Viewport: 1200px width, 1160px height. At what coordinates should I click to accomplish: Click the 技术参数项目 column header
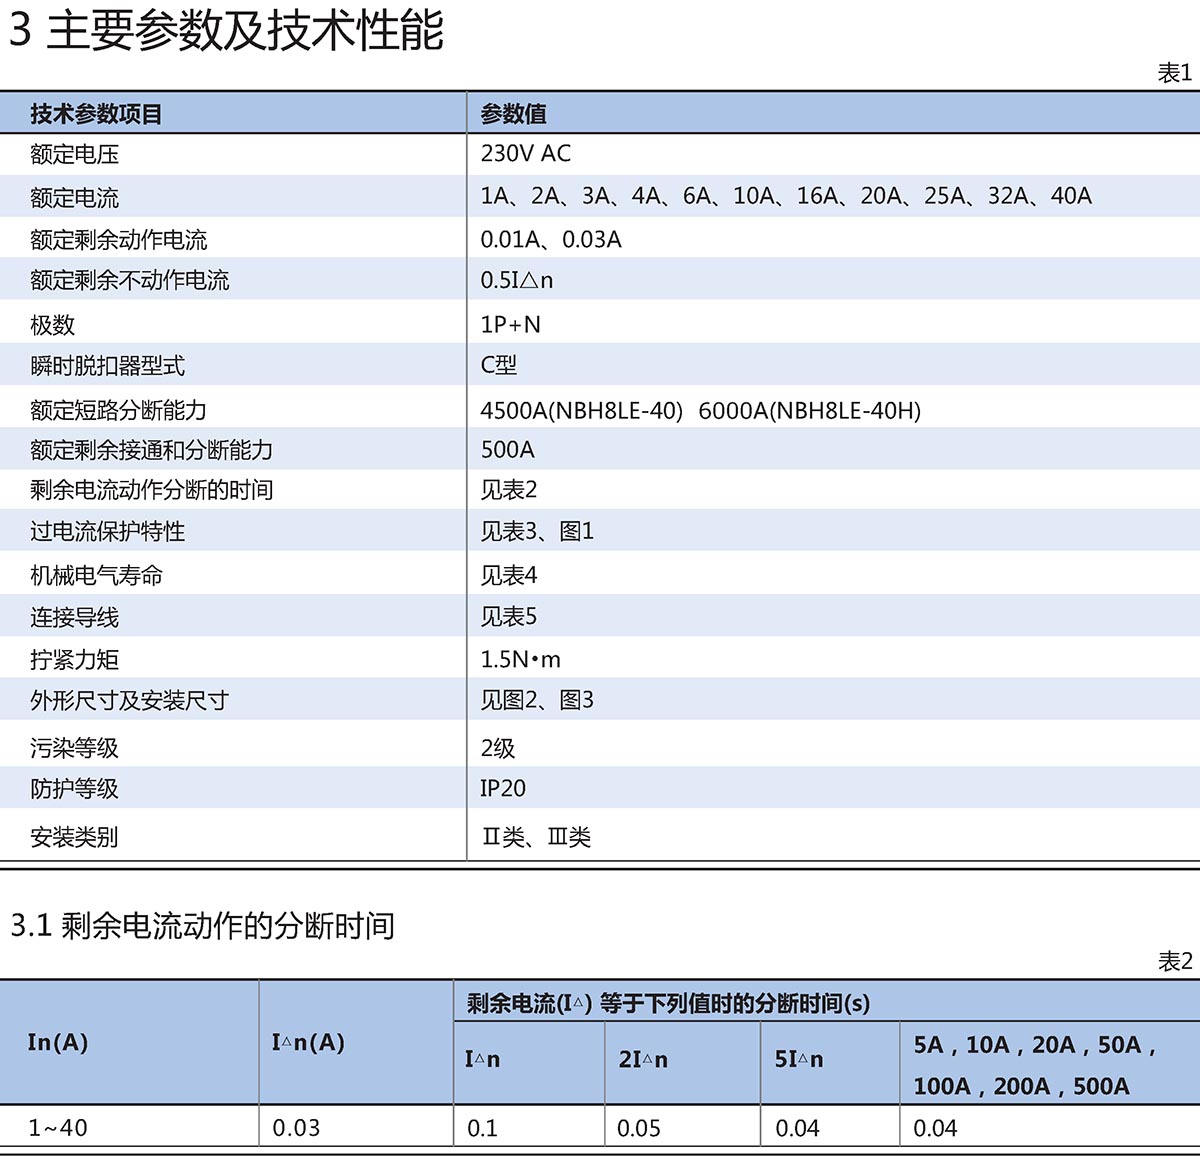tap(96, 114)
